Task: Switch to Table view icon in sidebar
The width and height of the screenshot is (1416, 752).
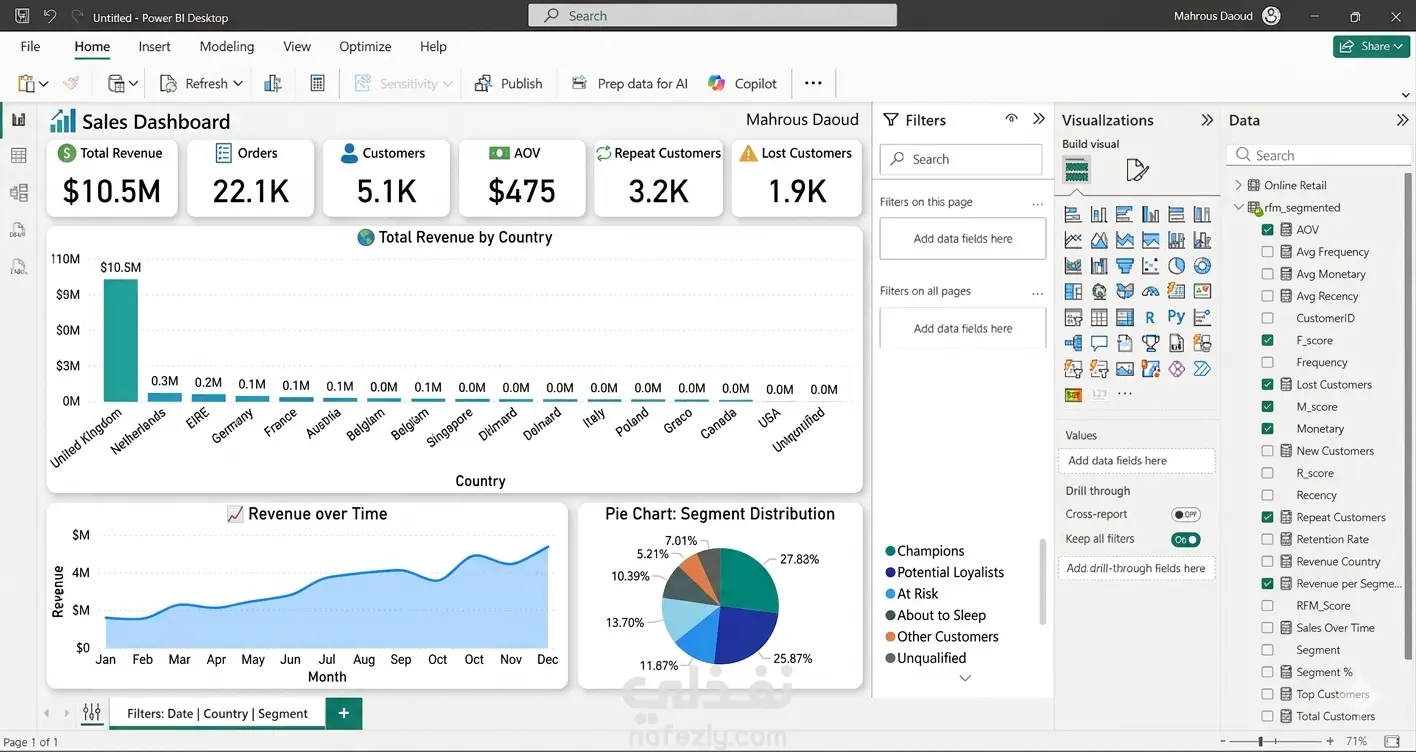Action: tap(18, 156)
